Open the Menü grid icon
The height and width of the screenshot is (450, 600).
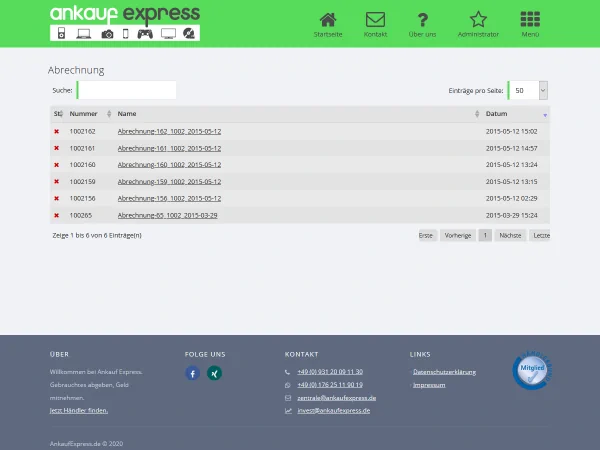pyautogui.click(x=531, y=21)
